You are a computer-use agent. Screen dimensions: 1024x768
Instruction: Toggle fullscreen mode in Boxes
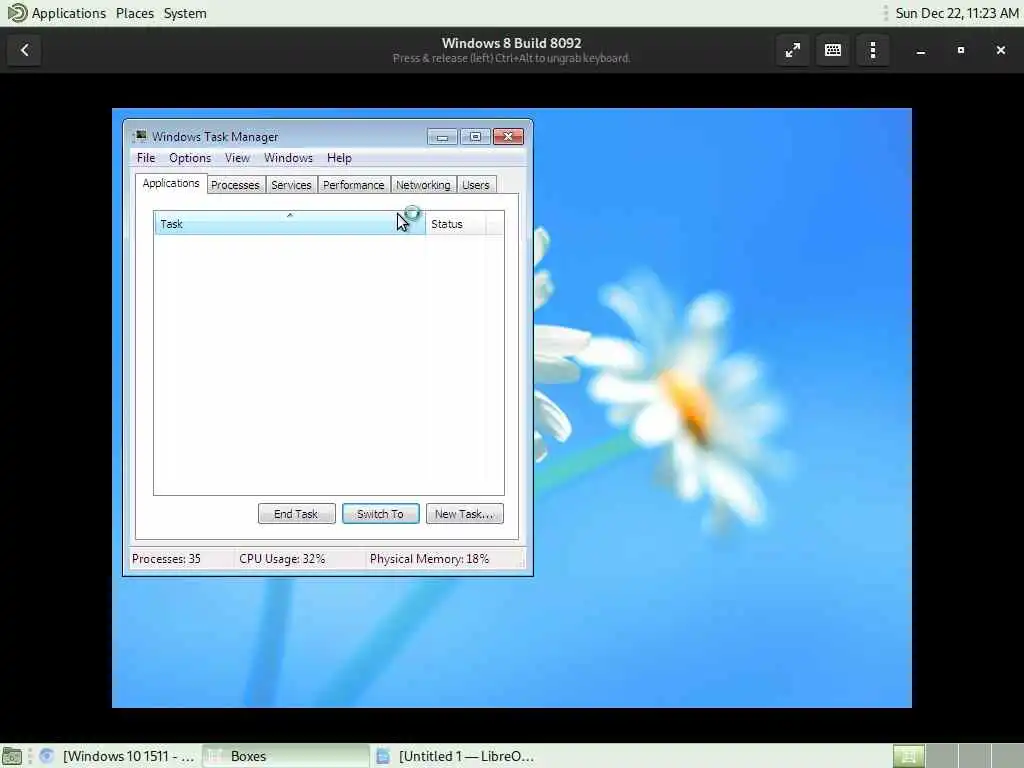(x=792, y=50)
